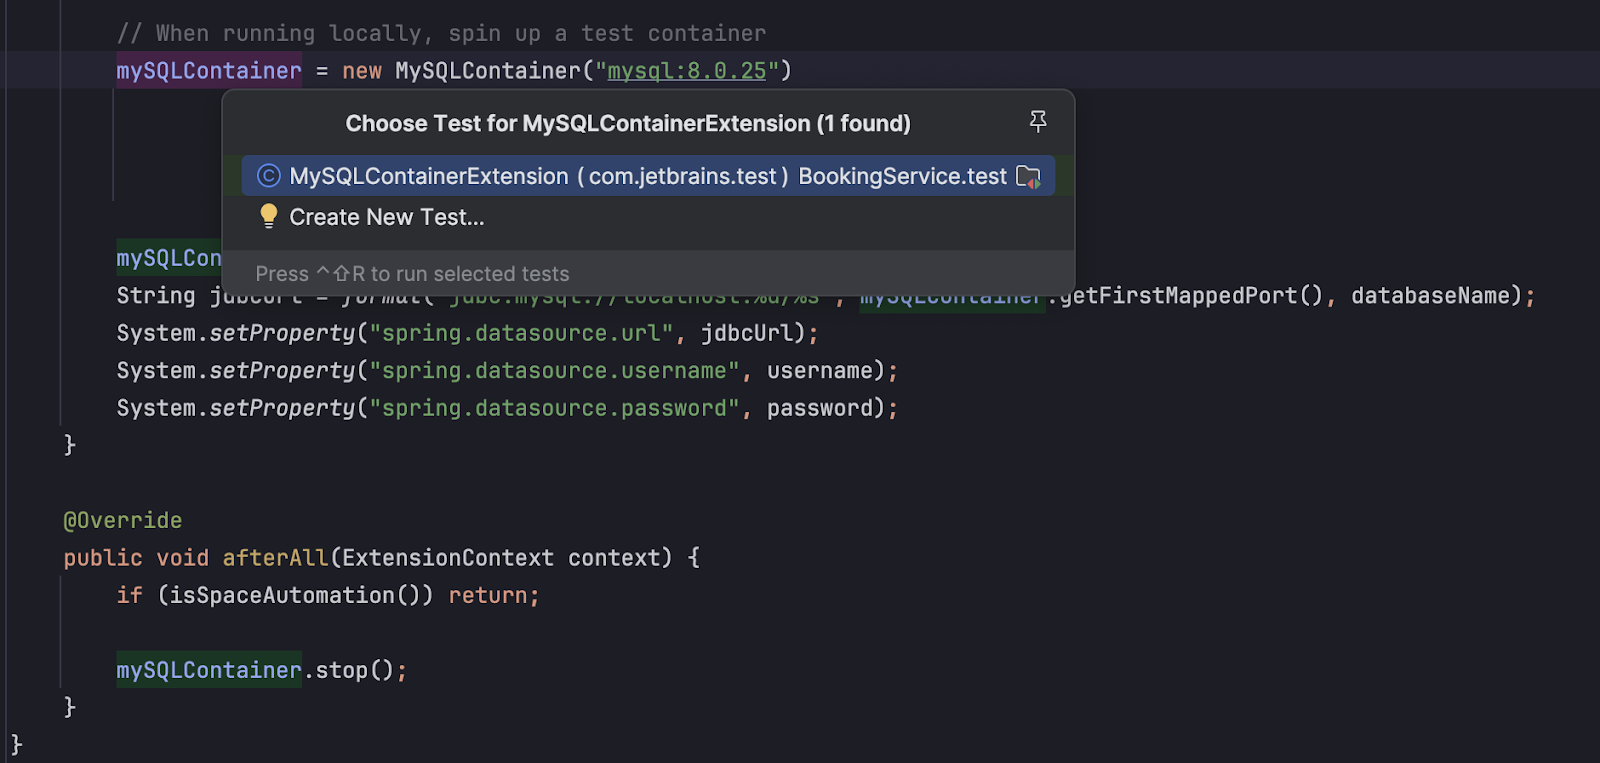Click the run selected tests shortcut hint

[412, 274]
